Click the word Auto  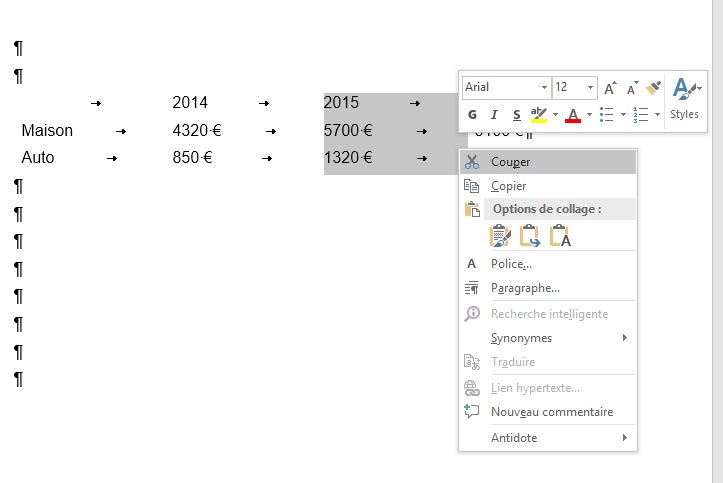click(38, 158)
